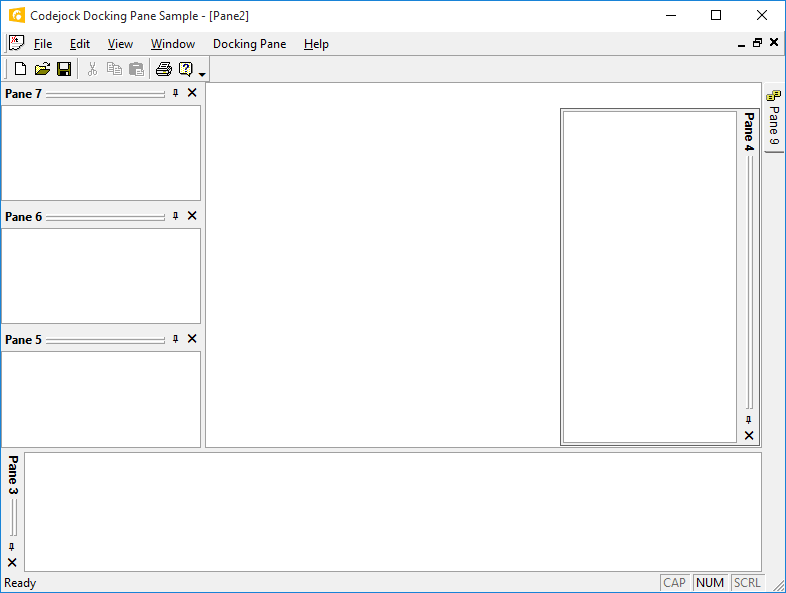
Task: Click the Pane 7 title caption
Action: click(23, 94)
